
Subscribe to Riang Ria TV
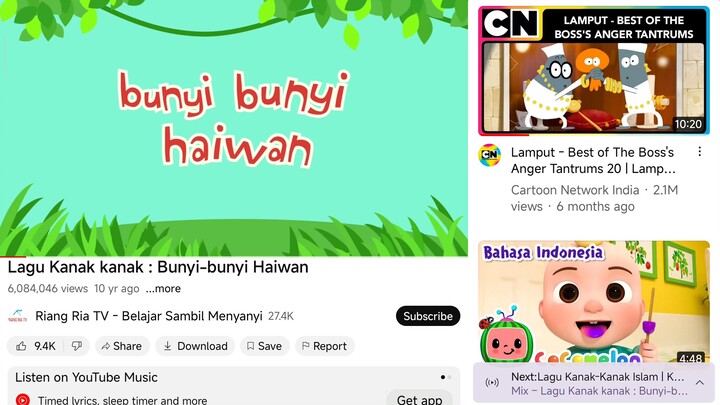pos(428,316)
